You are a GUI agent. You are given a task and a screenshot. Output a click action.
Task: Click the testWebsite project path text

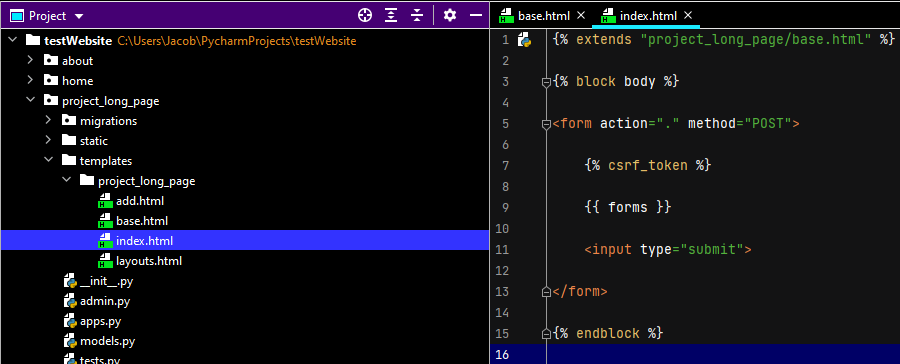click(x=237, y=41)
